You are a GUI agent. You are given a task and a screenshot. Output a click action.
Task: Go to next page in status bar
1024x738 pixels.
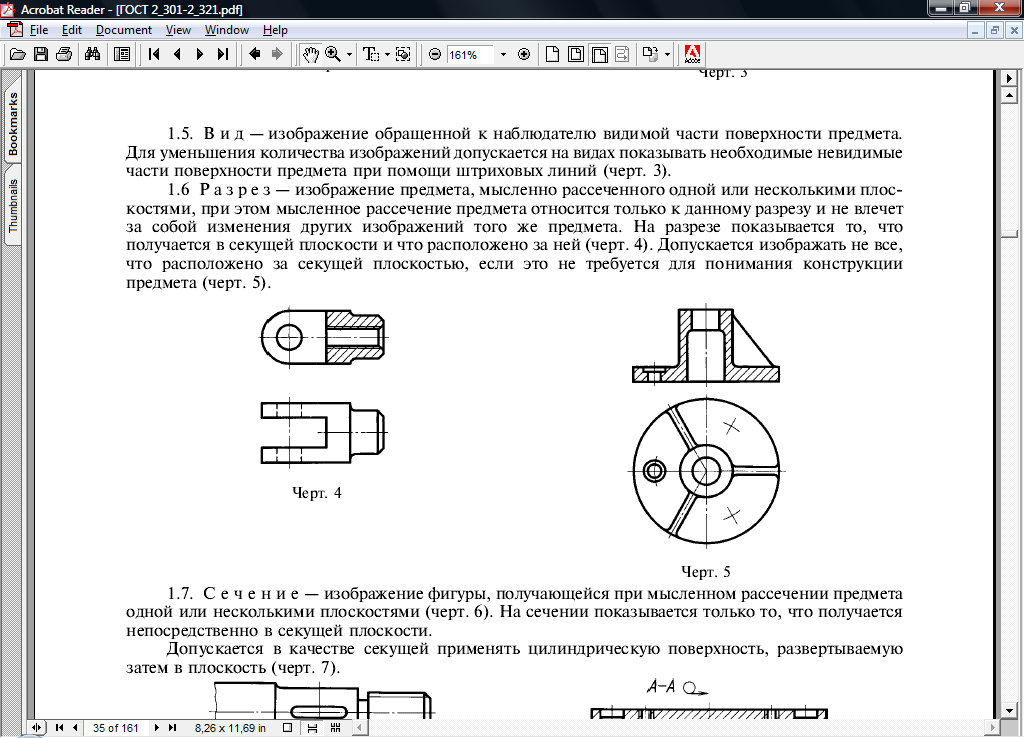157,728
